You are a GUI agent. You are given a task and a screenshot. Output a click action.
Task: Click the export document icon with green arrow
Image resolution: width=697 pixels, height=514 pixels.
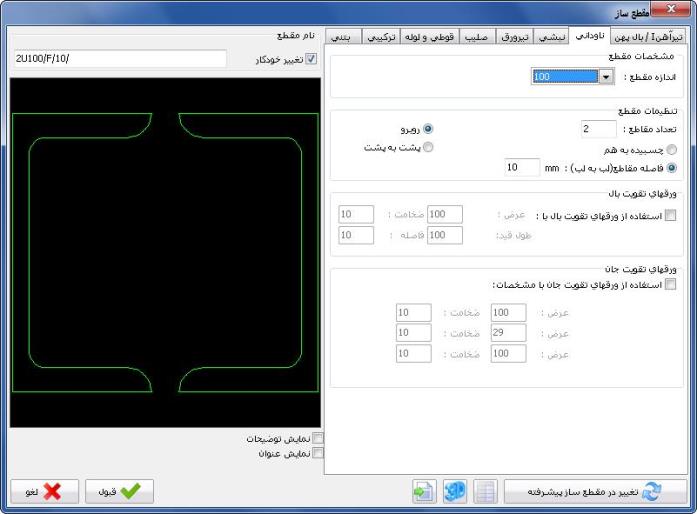[423, 492]
